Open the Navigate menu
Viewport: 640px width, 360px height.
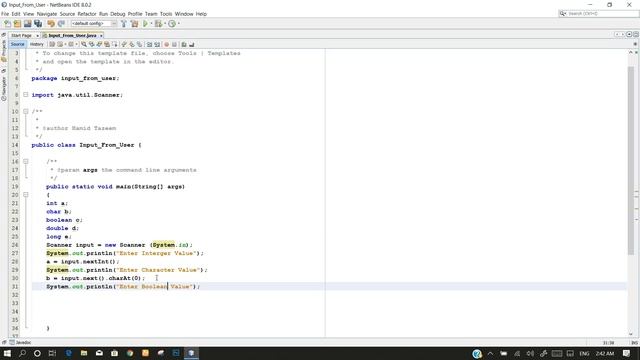point(47,14)
